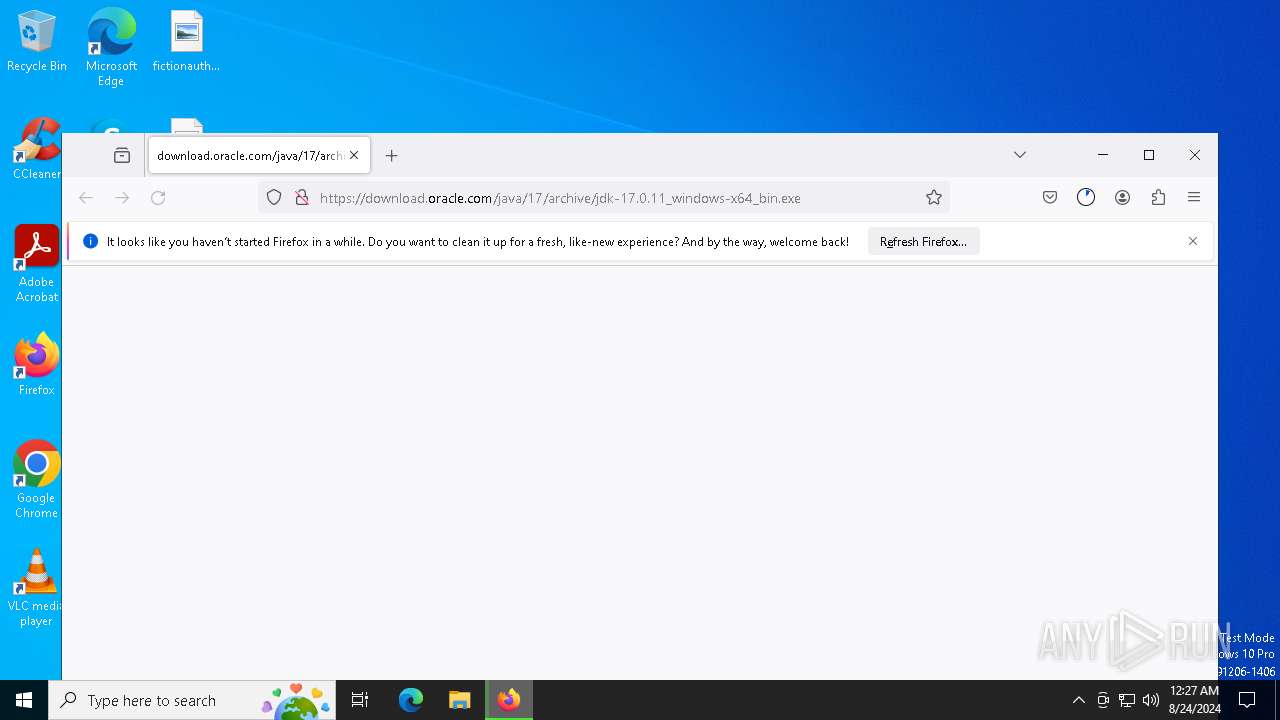The height and width of the screenshot is (720, 1280).
Task: Close the download.oracle.com tab
Action: click(x=354, y=155)
